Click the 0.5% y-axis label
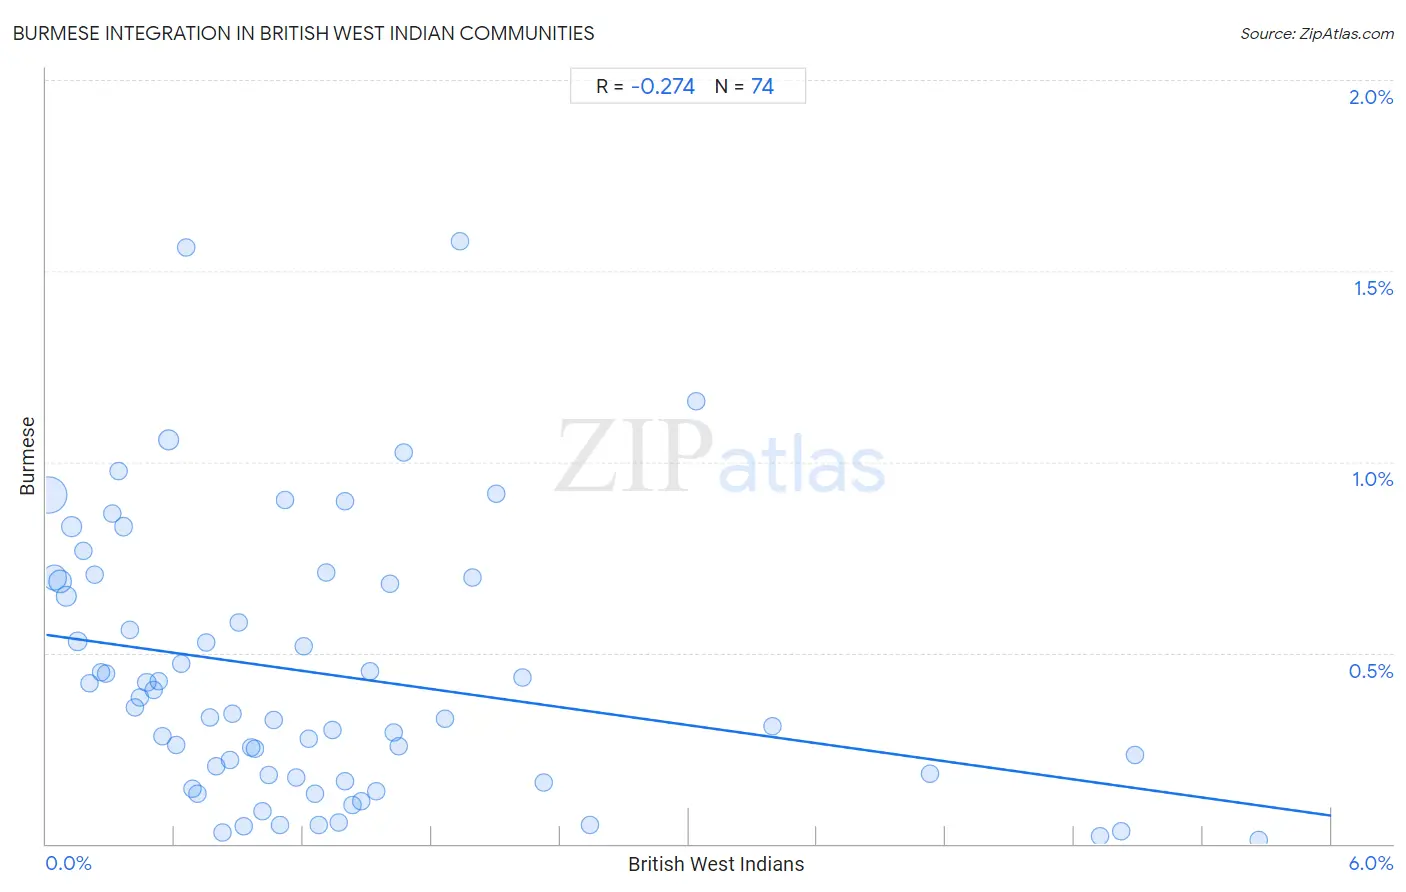This screenshot has width=1406, height=892. [1371, 671]
